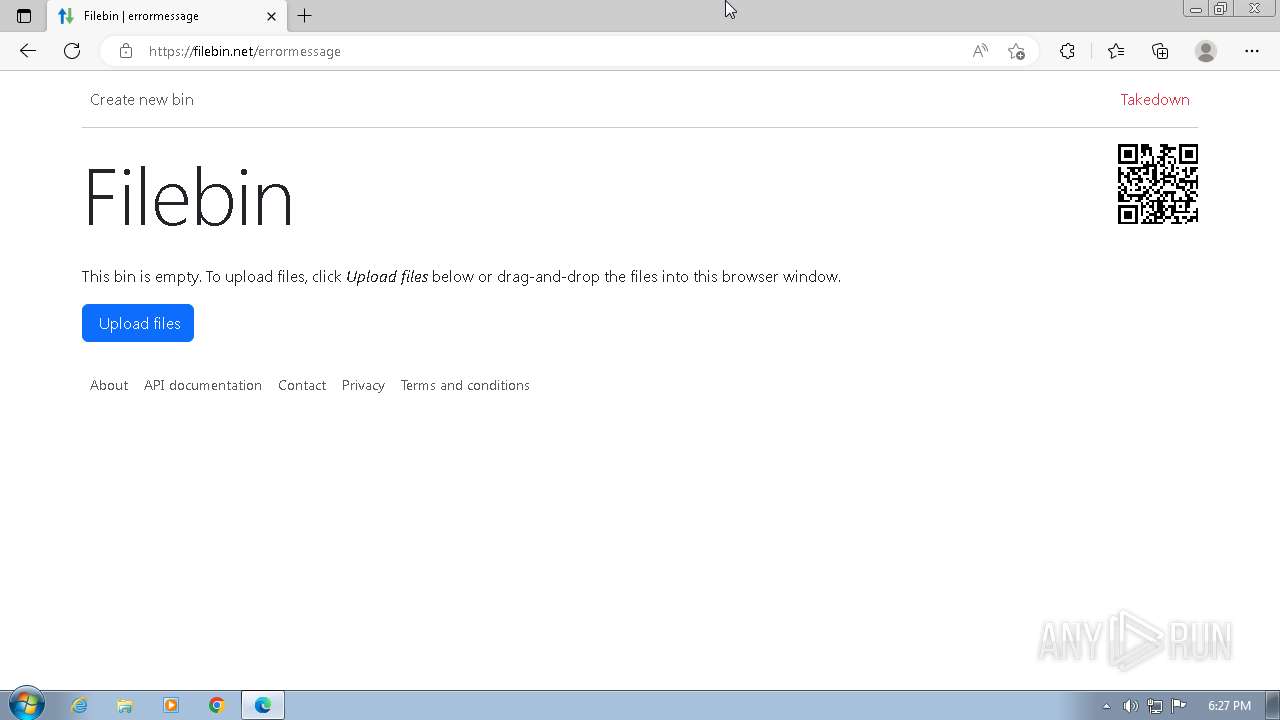Open Action Center flag icon
This screenshot has height=720, width=1280.
tap(1179, 706)
